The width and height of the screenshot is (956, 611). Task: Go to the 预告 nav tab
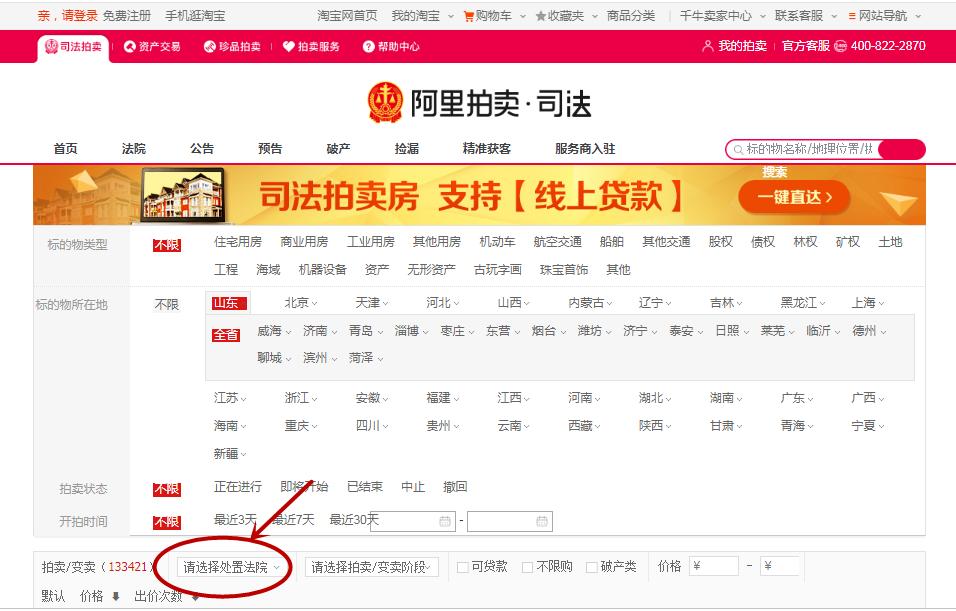270,149
